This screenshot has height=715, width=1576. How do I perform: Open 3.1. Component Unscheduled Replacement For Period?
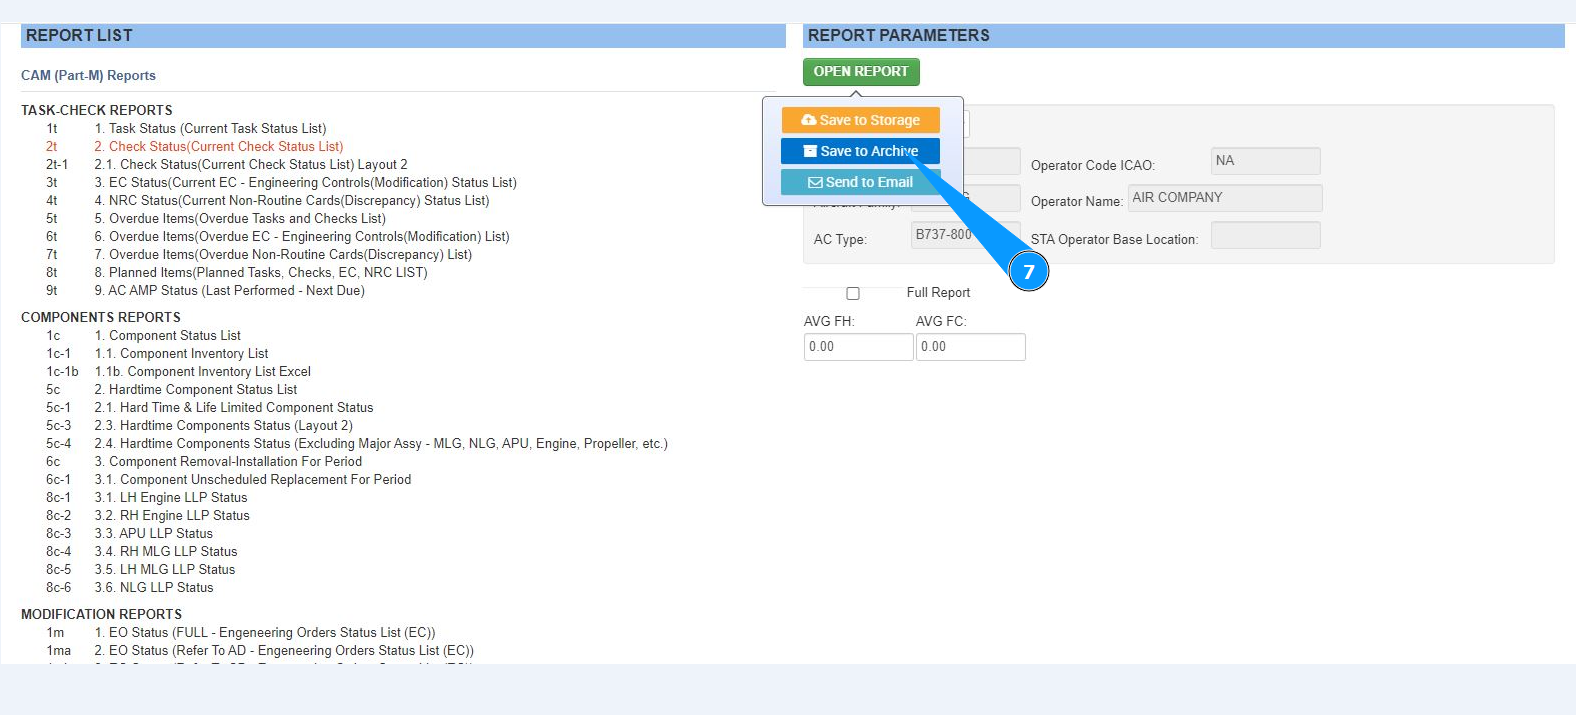[253, 479]
